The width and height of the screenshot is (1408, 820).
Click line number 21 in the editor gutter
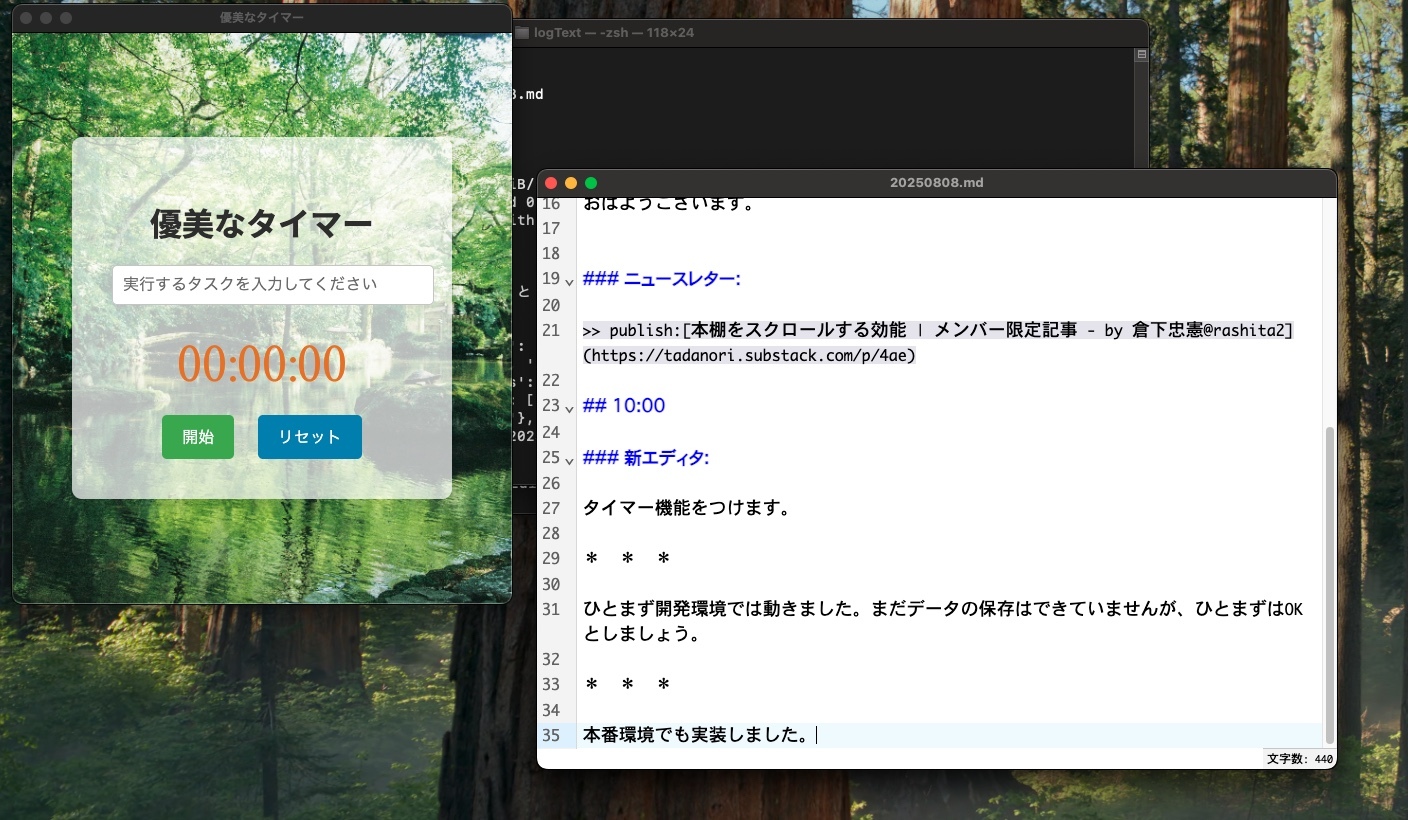point(551,330)
